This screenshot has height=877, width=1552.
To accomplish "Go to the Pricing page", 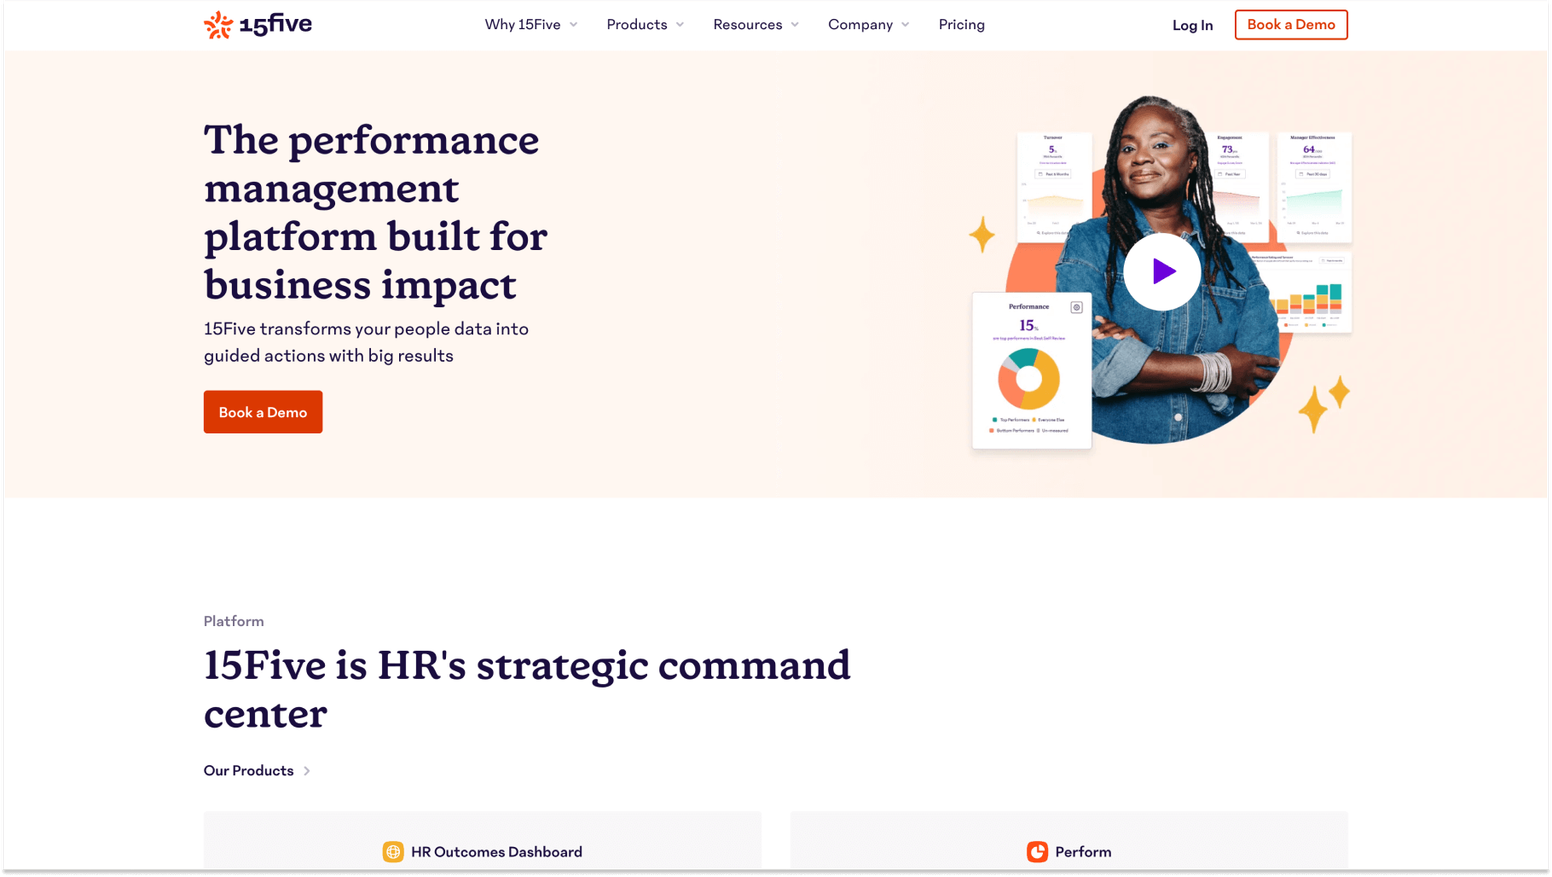I will pyautogui.click(x=961, y=25).
